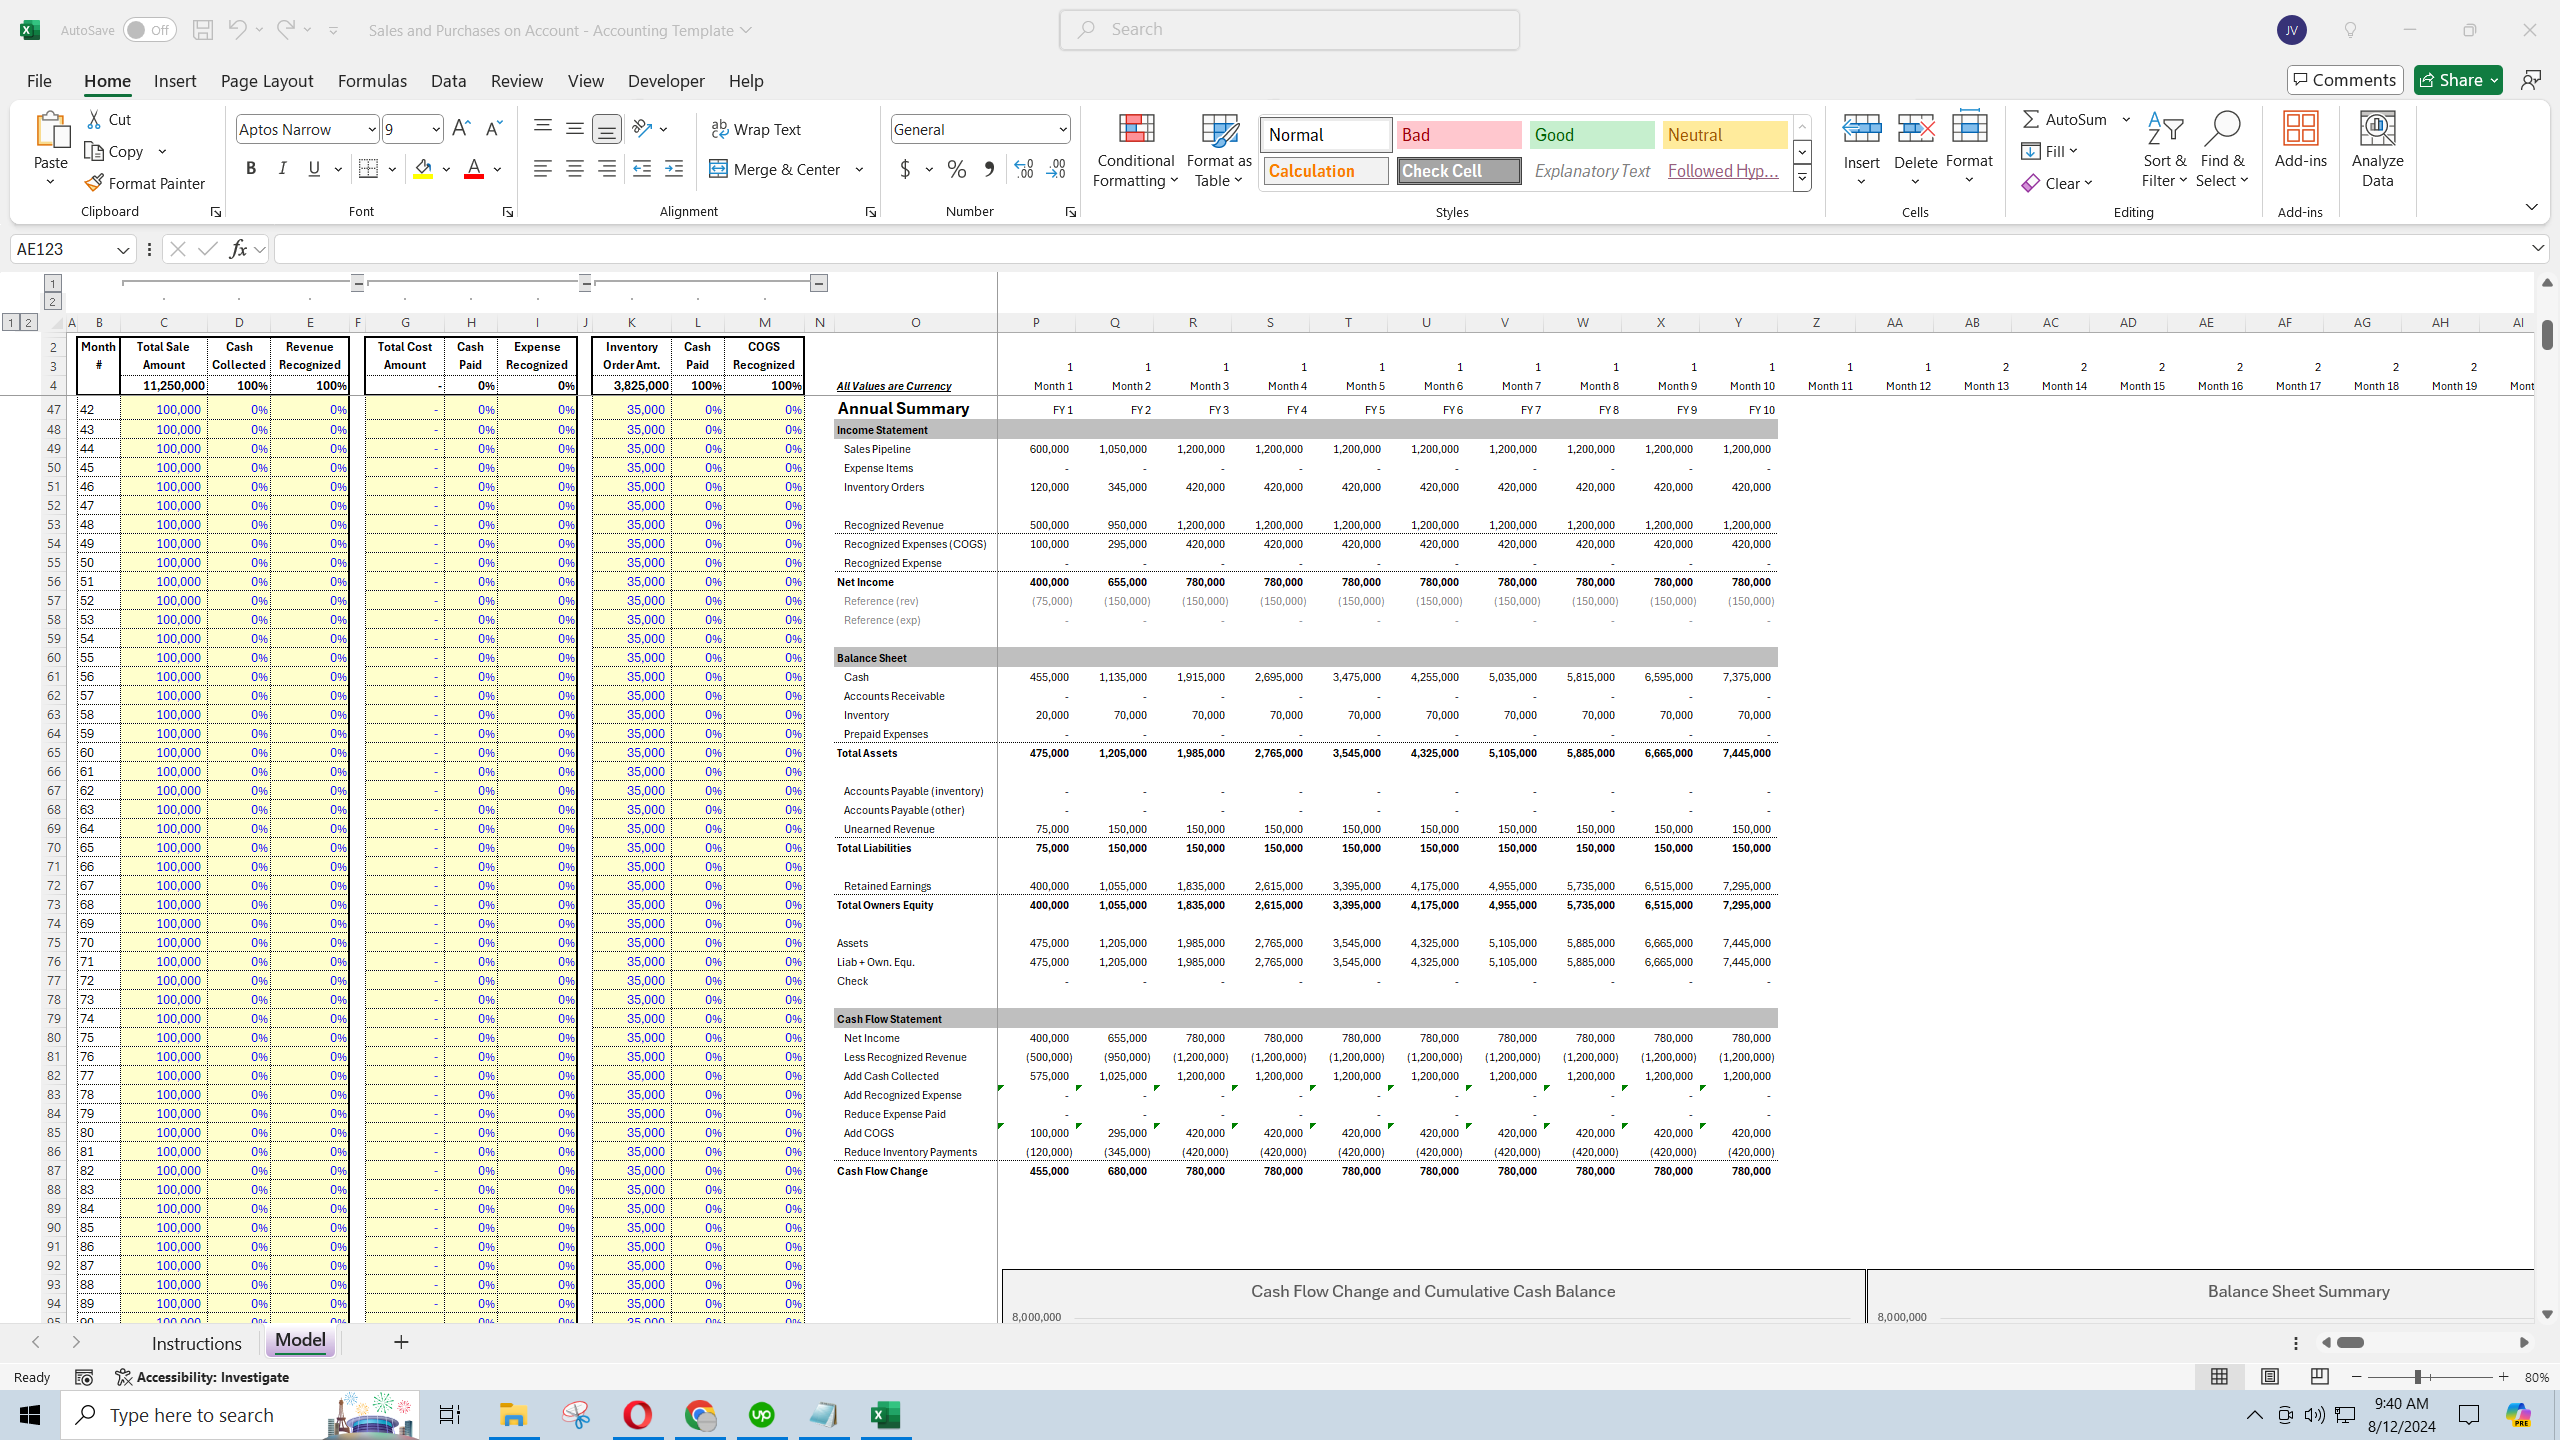Open Conditional Formatting options
The width and height of the screenshot is (2560, 1440).
click(1136, 150)
